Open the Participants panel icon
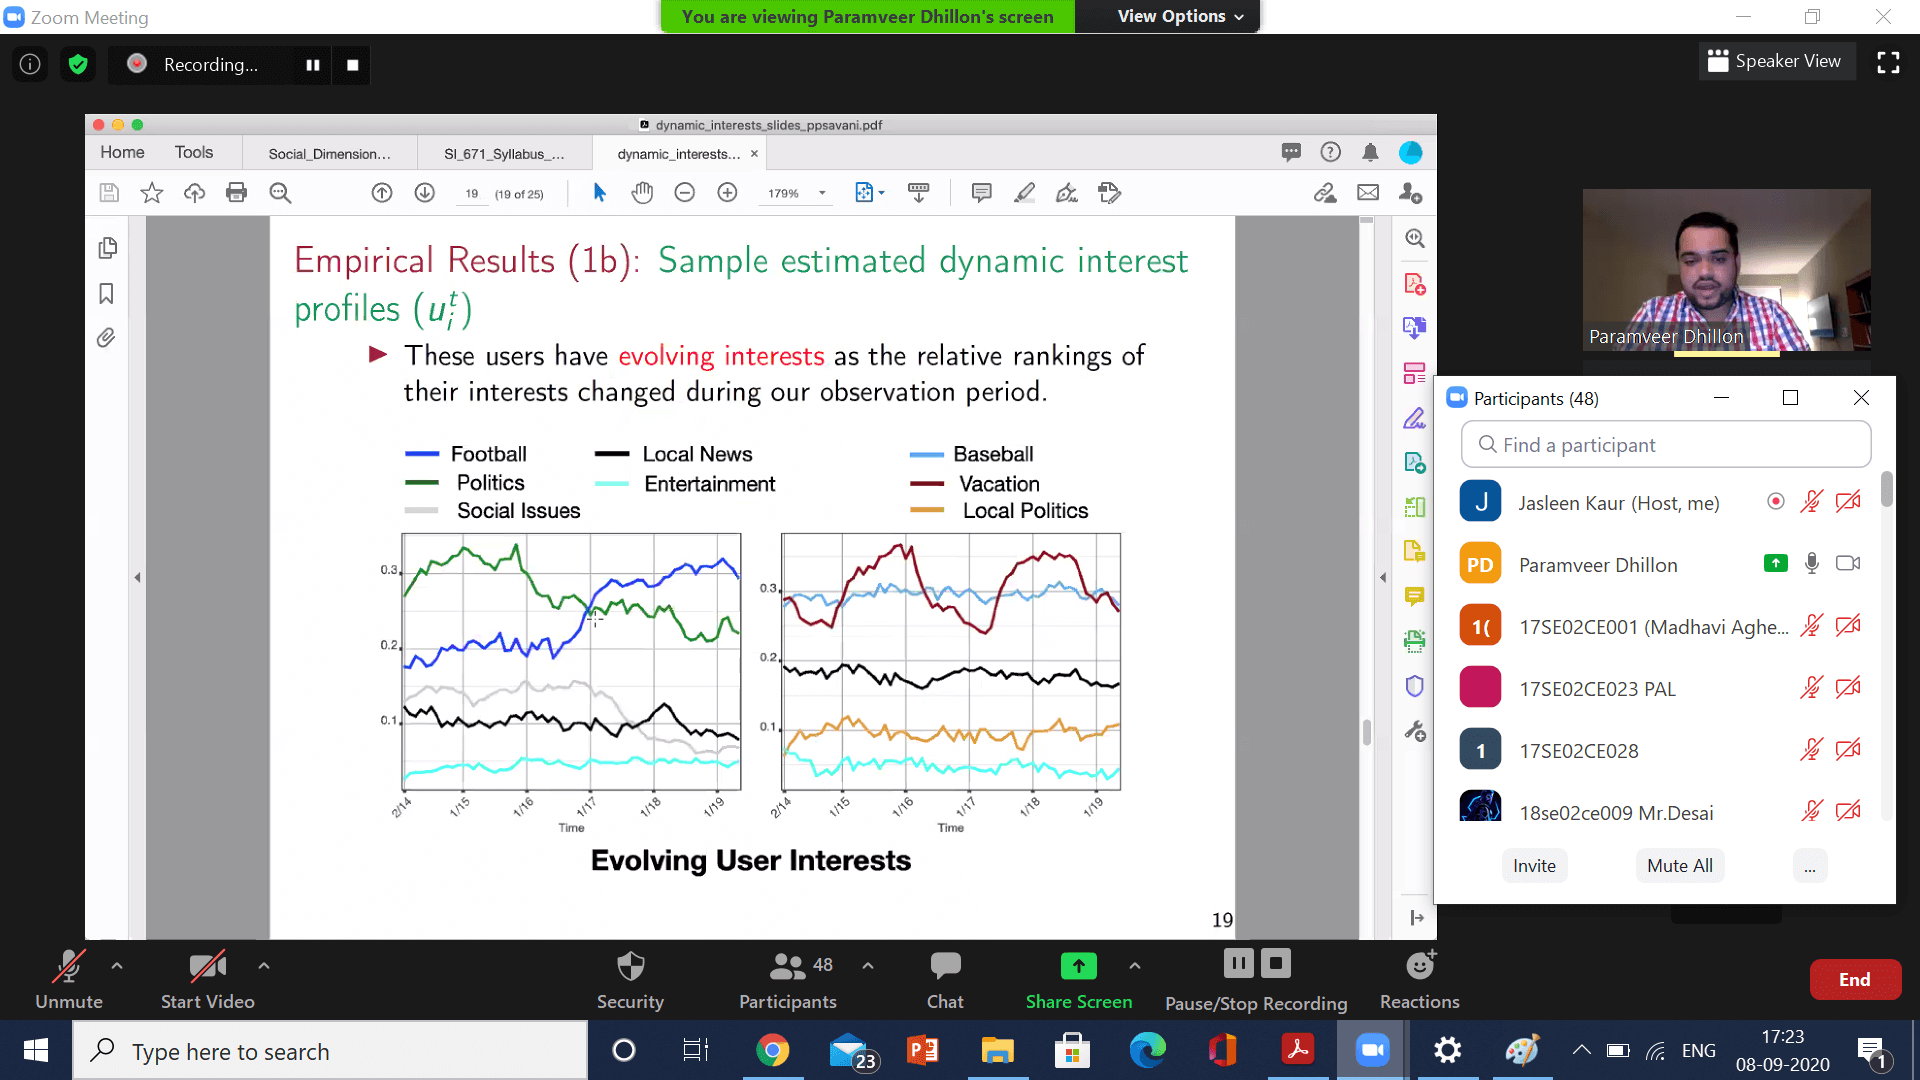The height and width of the screenshot is (1080, 1920). pyautogui.click(x=787, y=966)
